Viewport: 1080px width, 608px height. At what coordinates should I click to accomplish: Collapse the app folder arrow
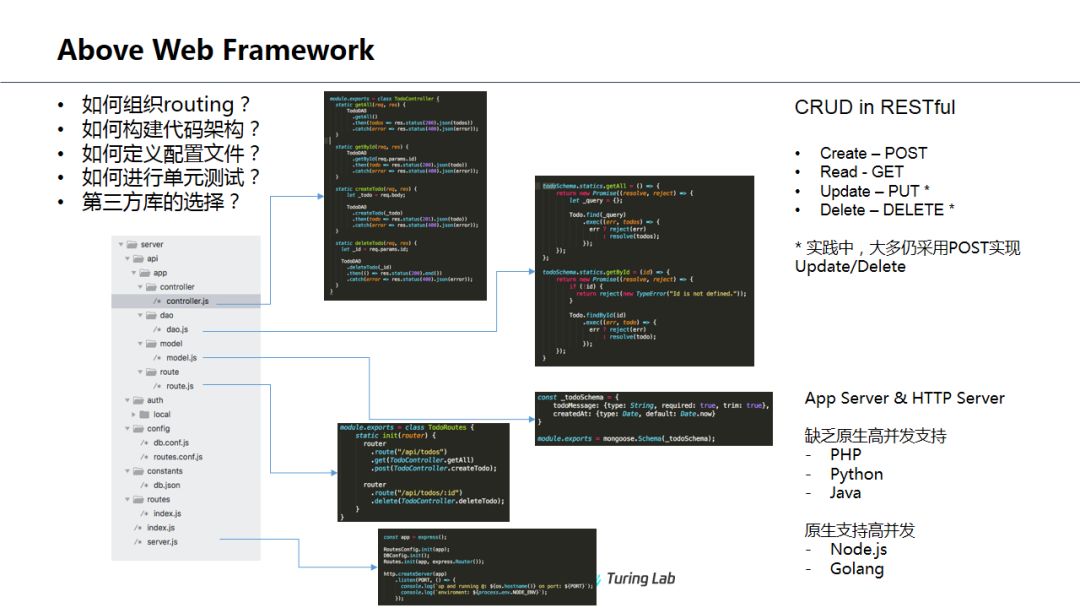(134, 273)
